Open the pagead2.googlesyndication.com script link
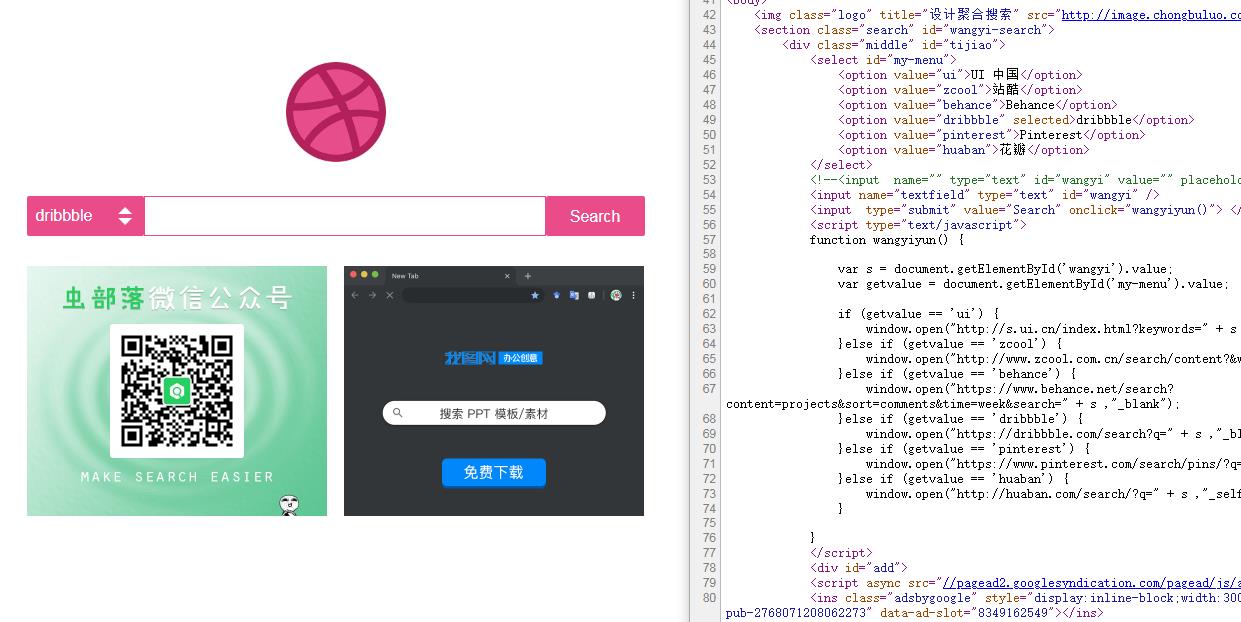Screen dimensions: 1241x622 coord(1092,583)
